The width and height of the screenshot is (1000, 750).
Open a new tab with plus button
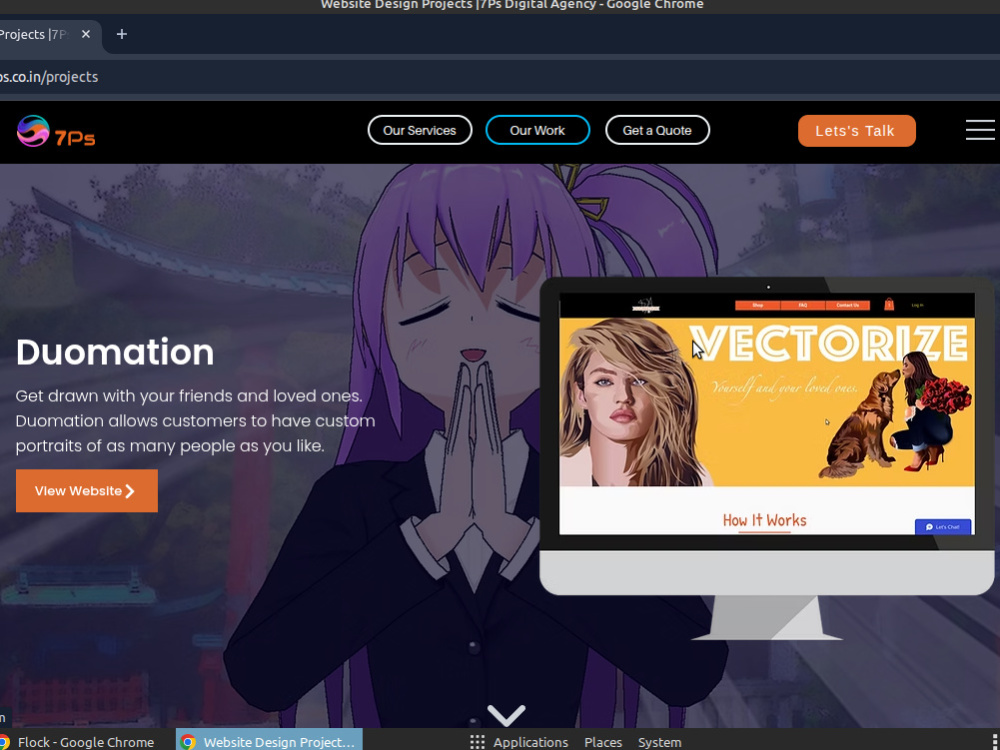(122, 34)
